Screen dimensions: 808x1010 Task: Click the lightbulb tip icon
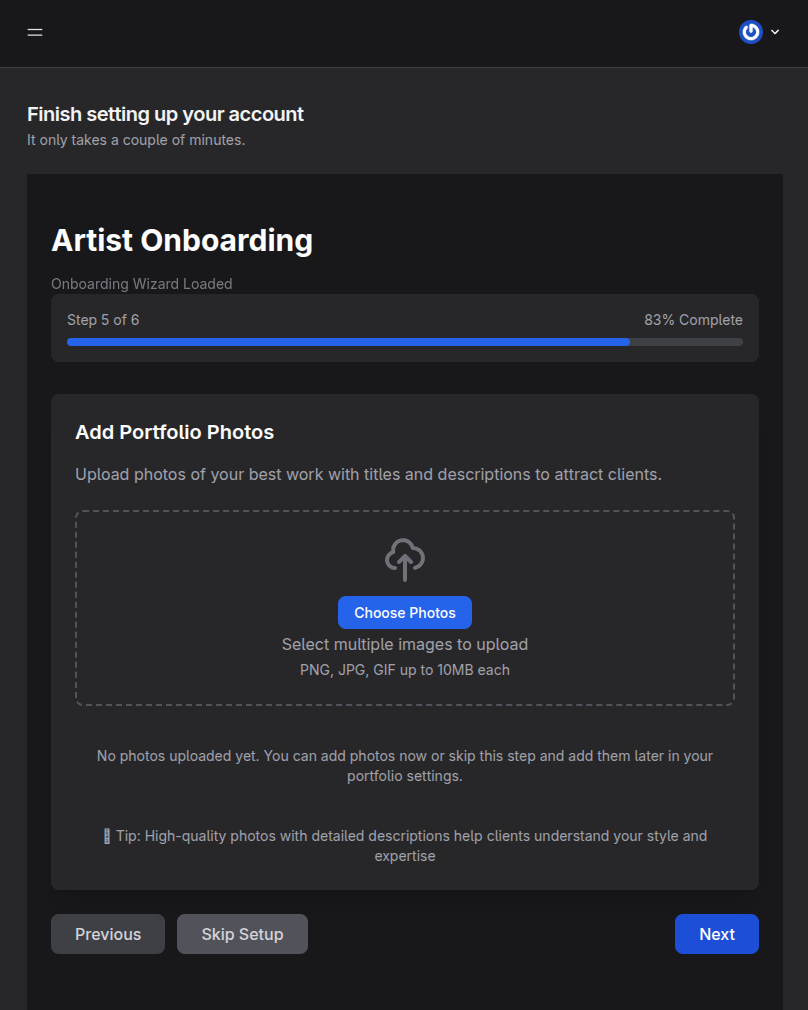[x=105, y=835]
